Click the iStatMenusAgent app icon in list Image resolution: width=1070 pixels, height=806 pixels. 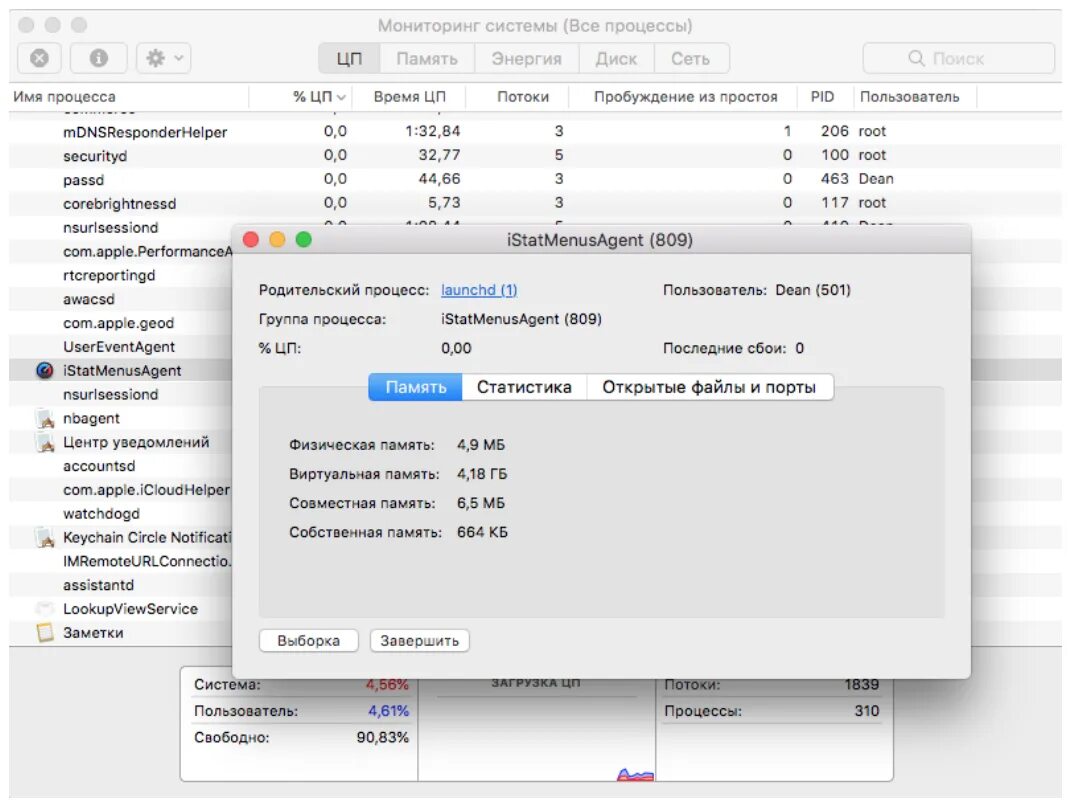coord(44,371)
